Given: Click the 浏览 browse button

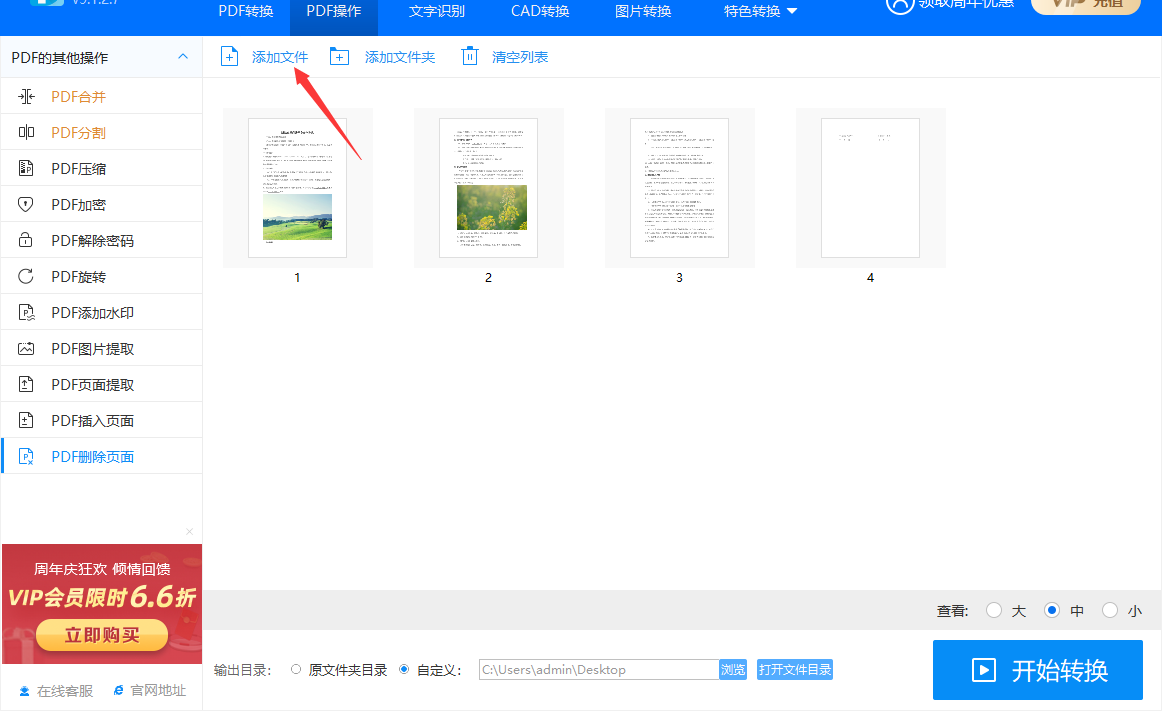Looking at the screenshot, I should [733, 669].
